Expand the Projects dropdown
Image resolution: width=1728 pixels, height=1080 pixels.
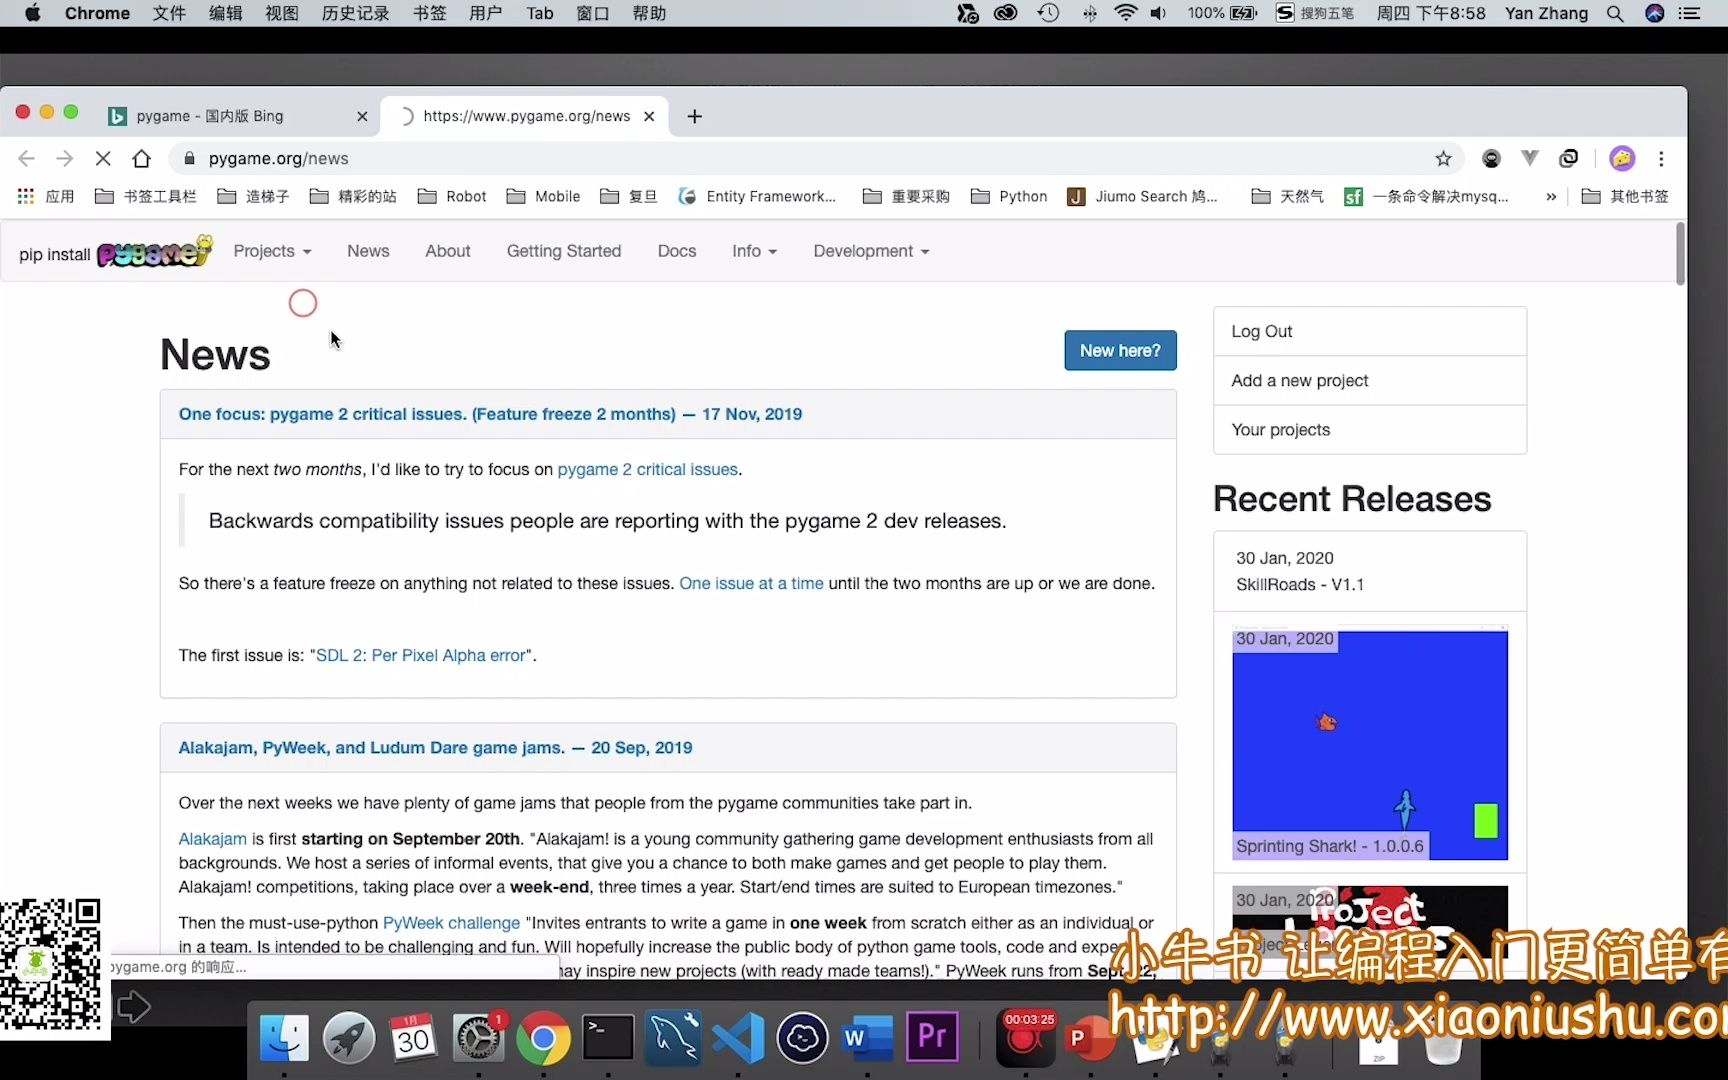click(x=272, y=251)
